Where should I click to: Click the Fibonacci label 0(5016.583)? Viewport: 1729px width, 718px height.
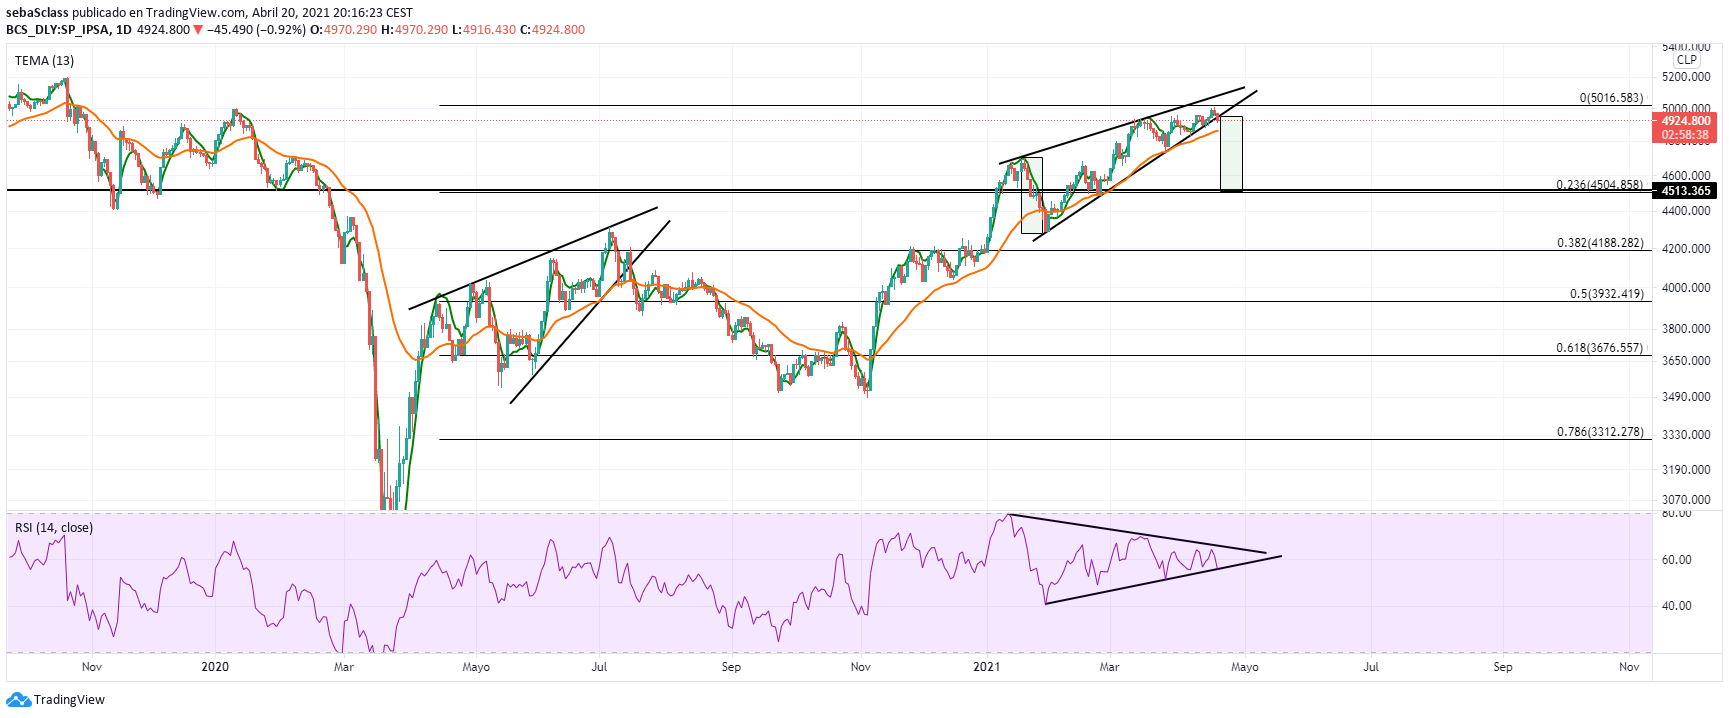(1611, 98)
